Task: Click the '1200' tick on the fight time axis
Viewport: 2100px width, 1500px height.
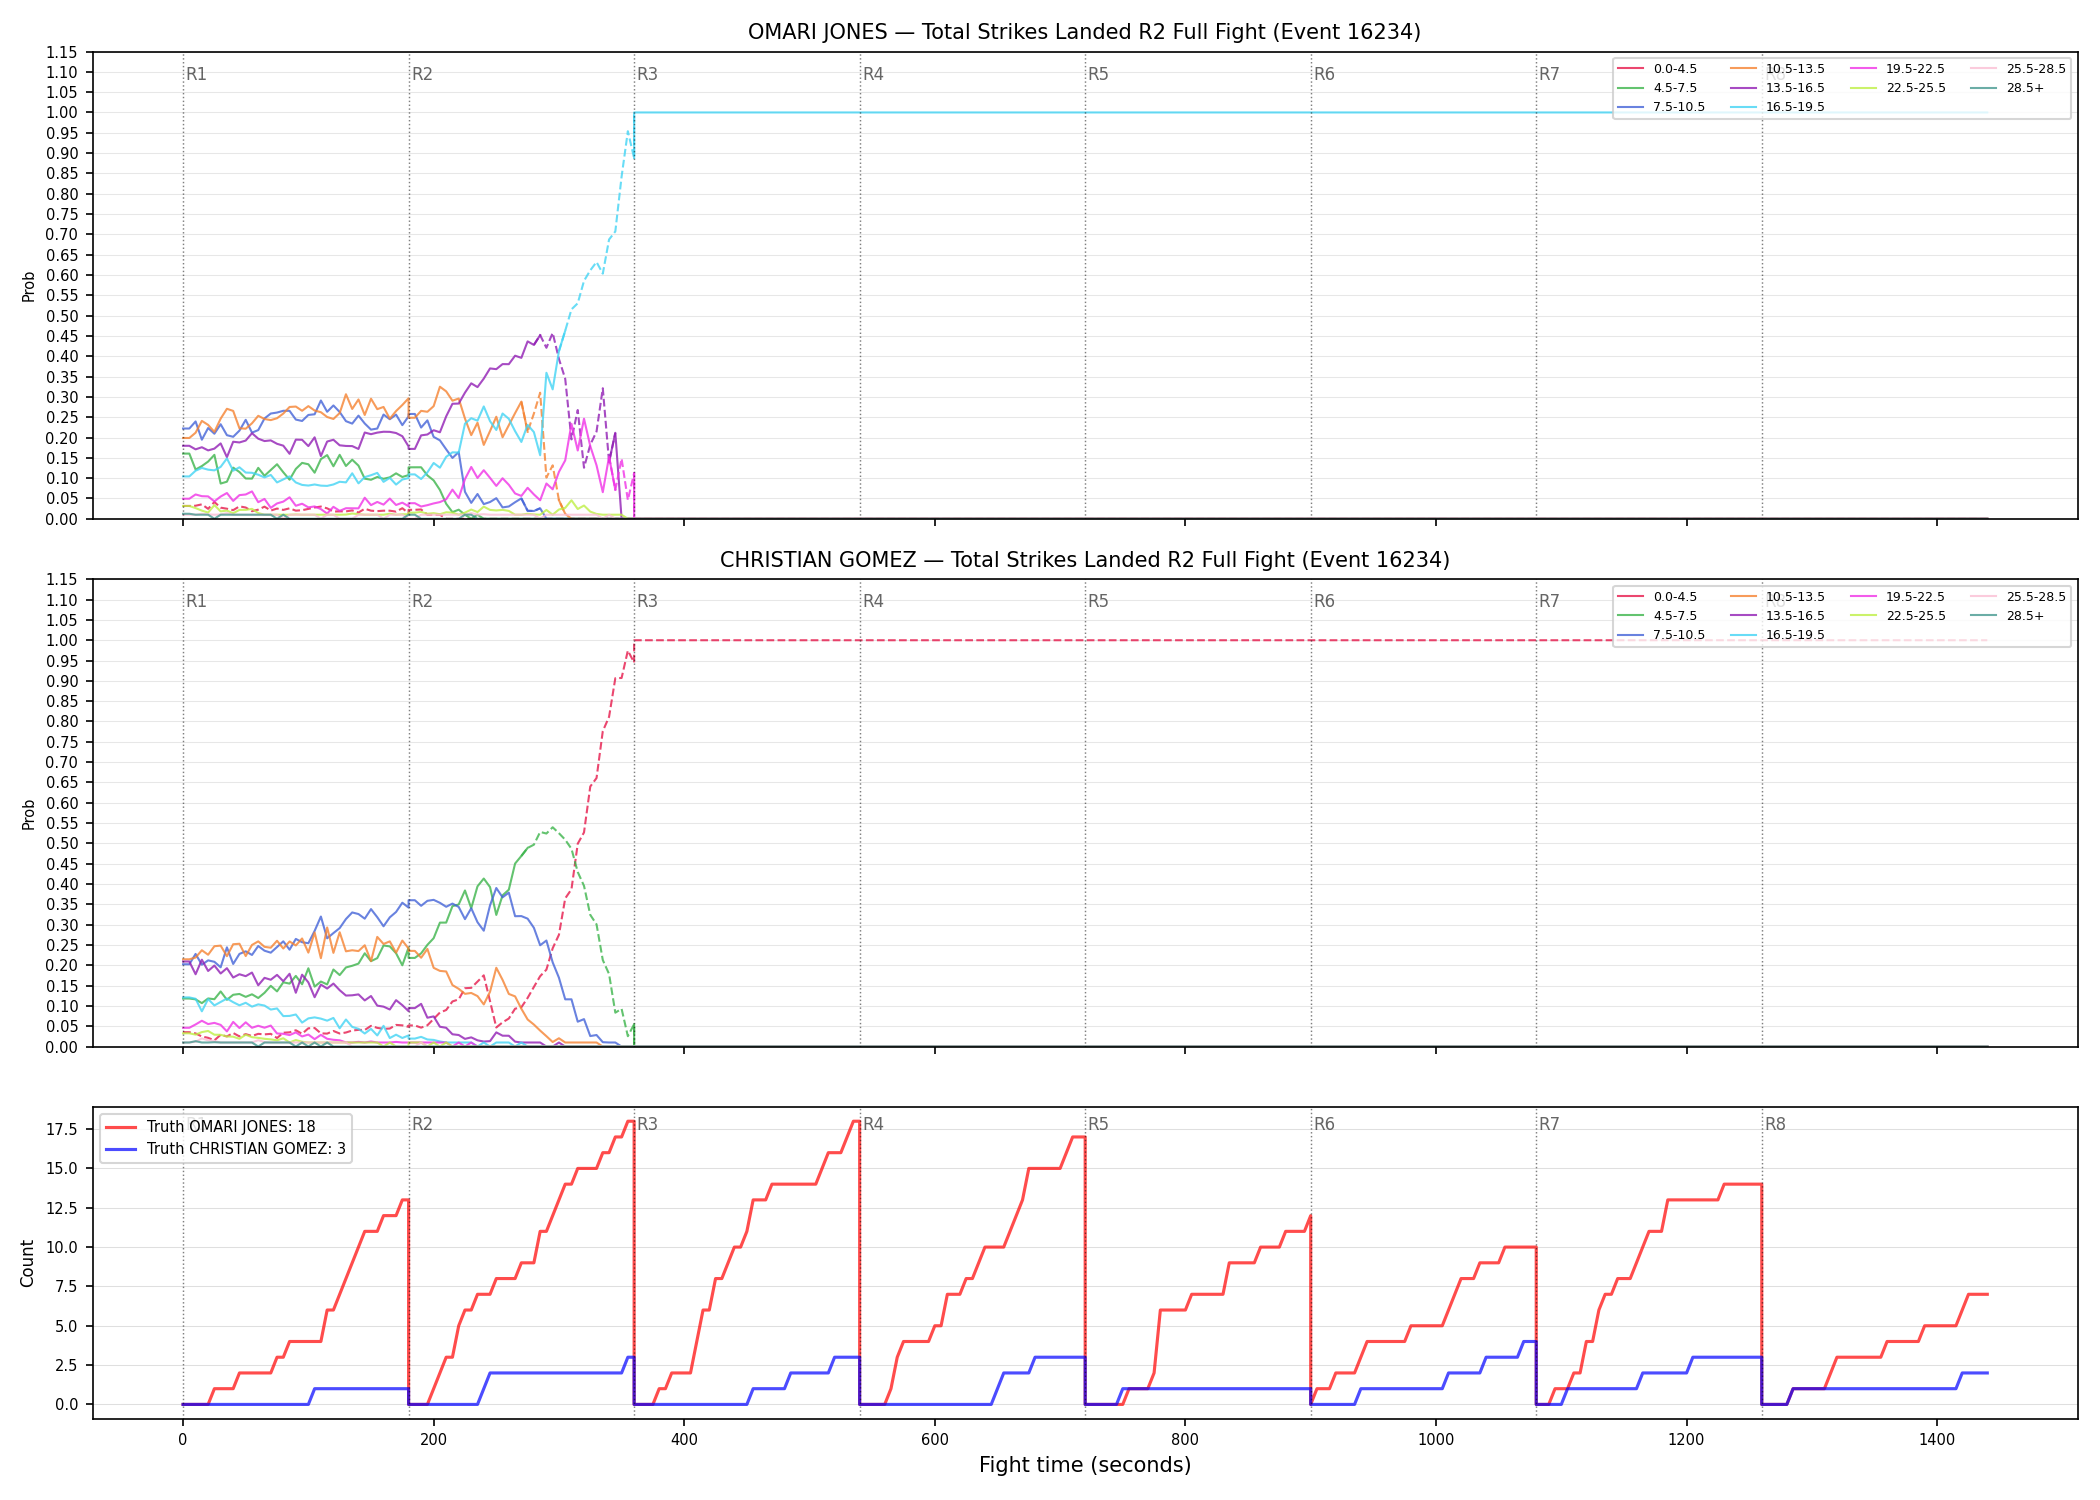Action: coord(1687,1440)
